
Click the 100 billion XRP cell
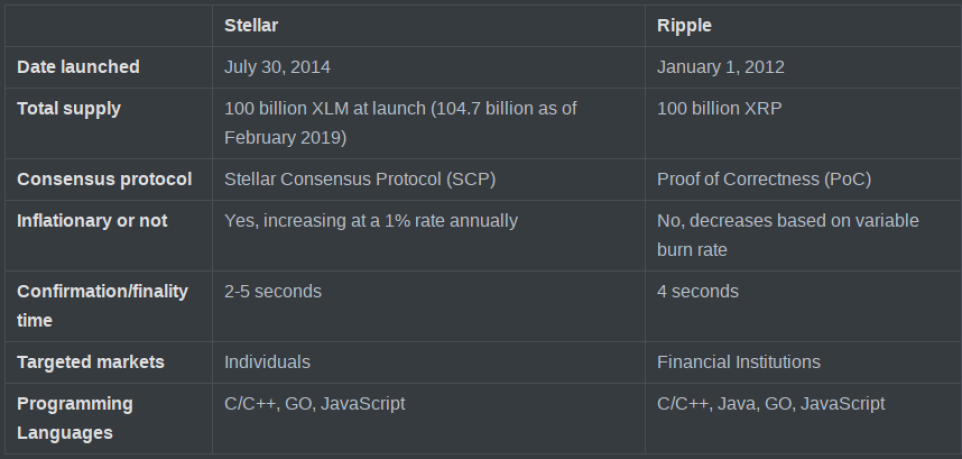coord(719,109)
